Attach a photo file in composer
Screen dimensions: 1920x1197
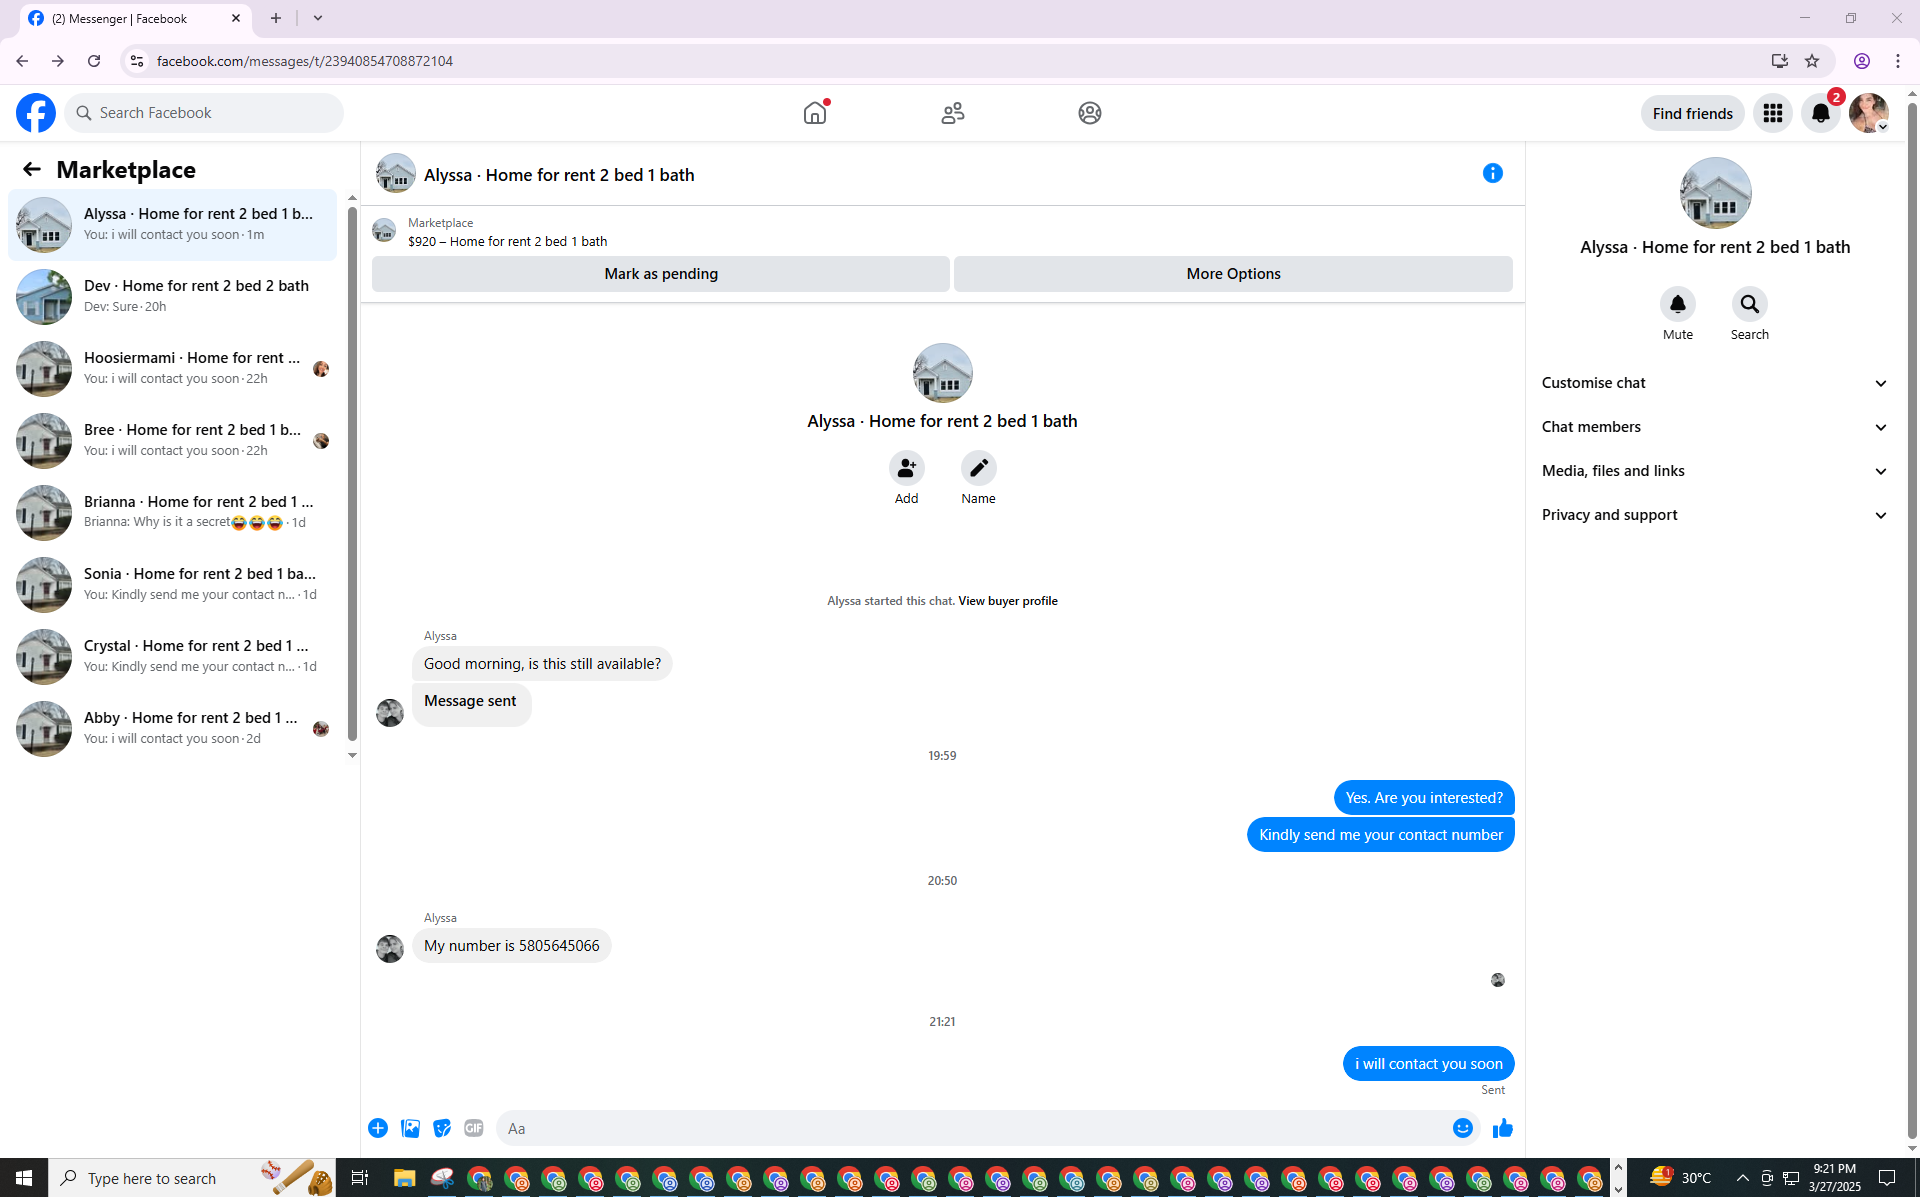[410, 1128]
